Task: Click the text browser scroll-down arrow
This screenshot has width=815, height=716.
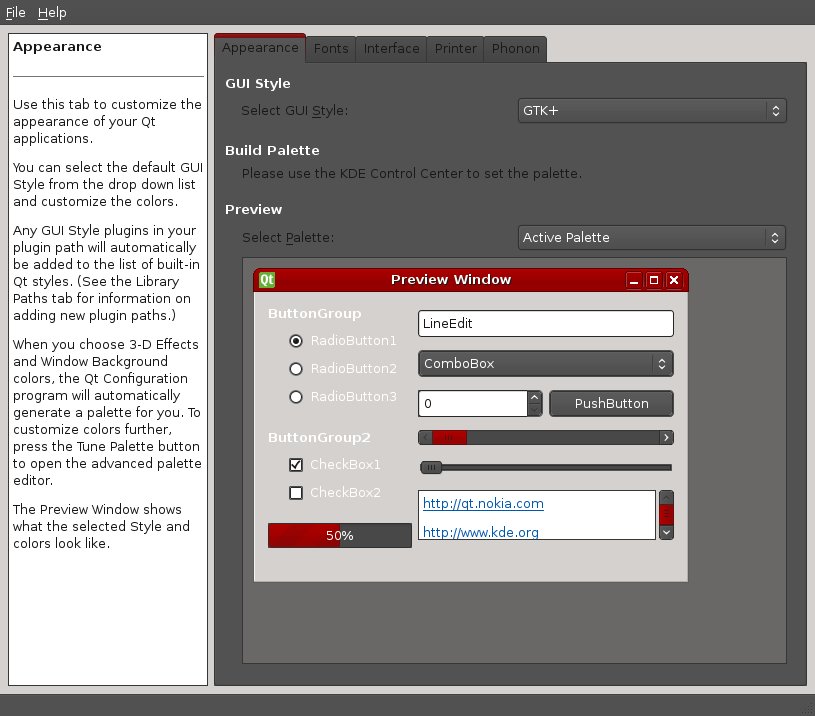Action: (667, 533)
